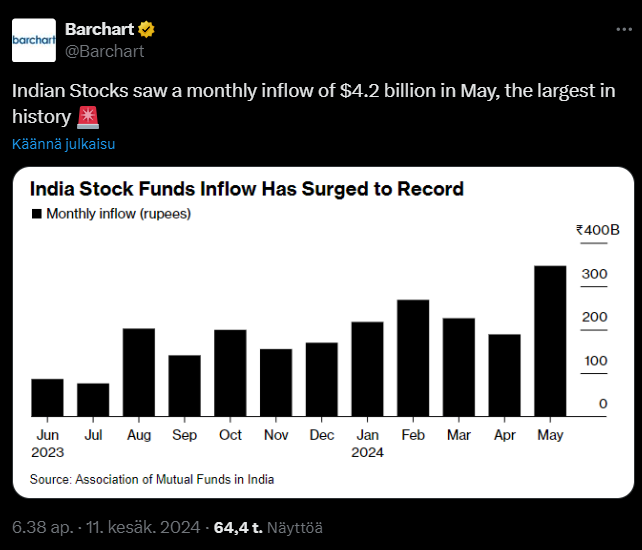Open the 64,4 t. Näyttöä view count
This screenshot has width=642, height=550.
pos(267,527)
